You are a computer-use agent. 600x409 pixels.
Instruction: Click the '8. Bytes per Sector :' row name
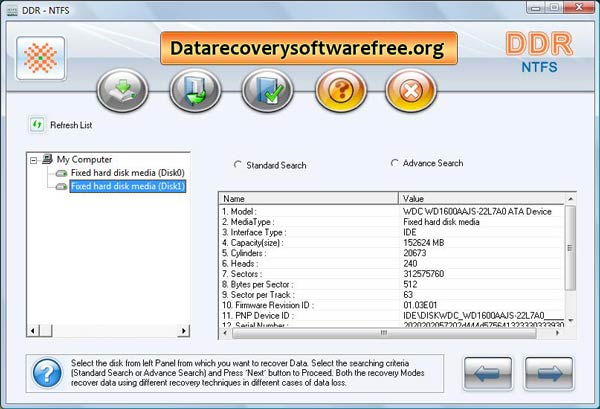(x=258, y=284)
